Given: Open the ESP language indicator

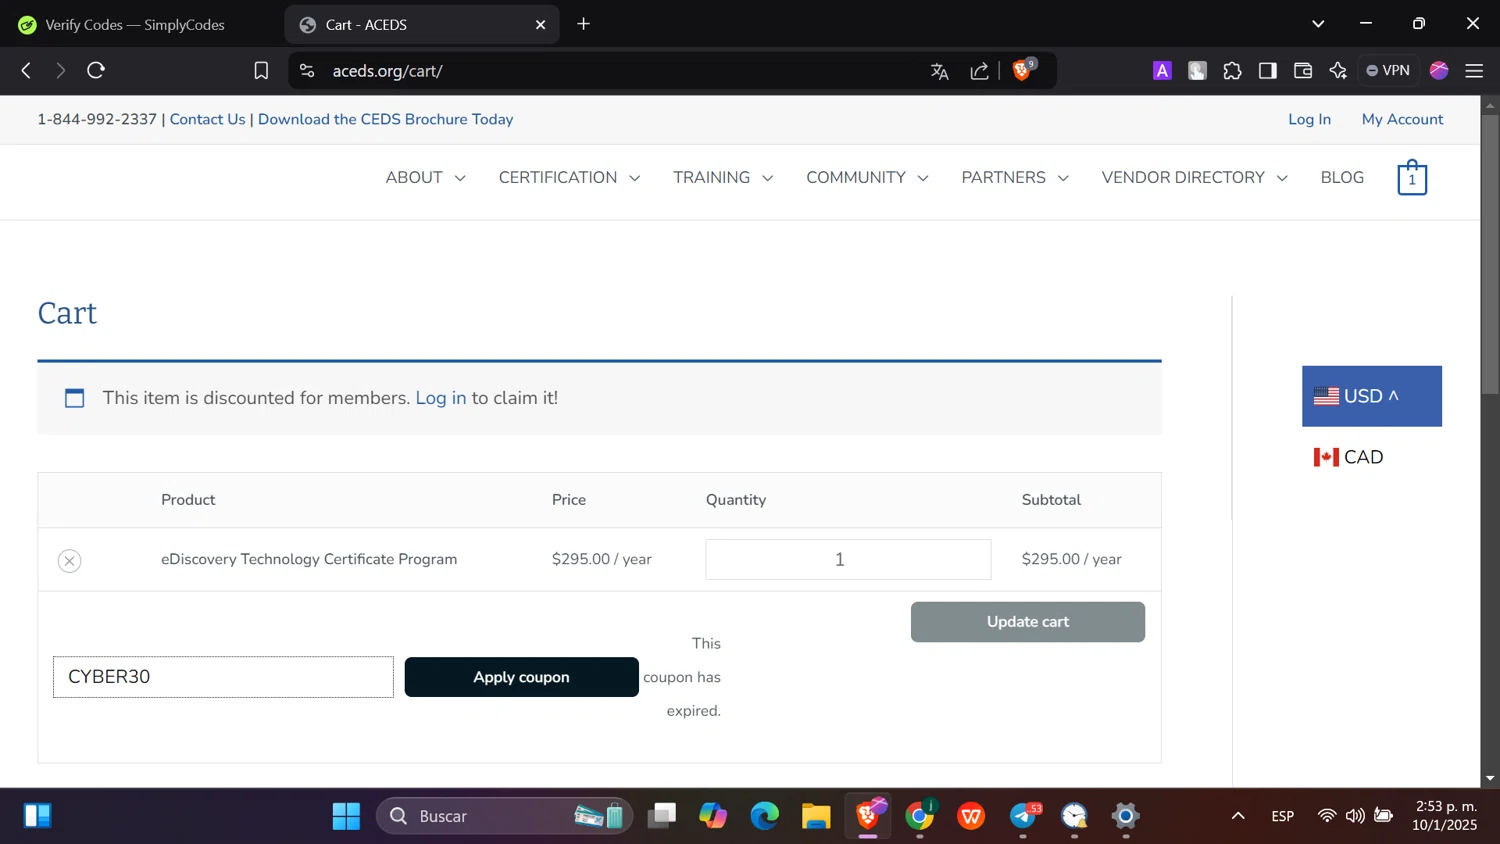Looking at the screenshot, I should 1283,816.
